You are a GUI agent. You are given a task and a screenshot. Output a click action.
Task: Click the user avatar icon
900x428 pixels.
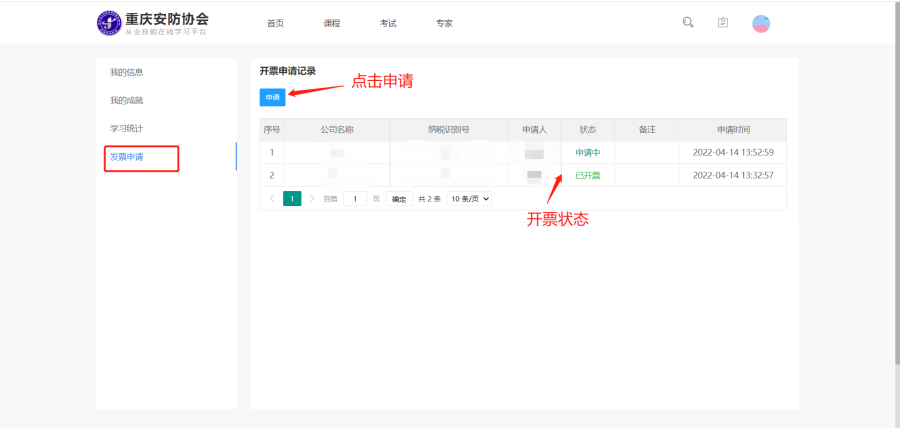point(761,23)
